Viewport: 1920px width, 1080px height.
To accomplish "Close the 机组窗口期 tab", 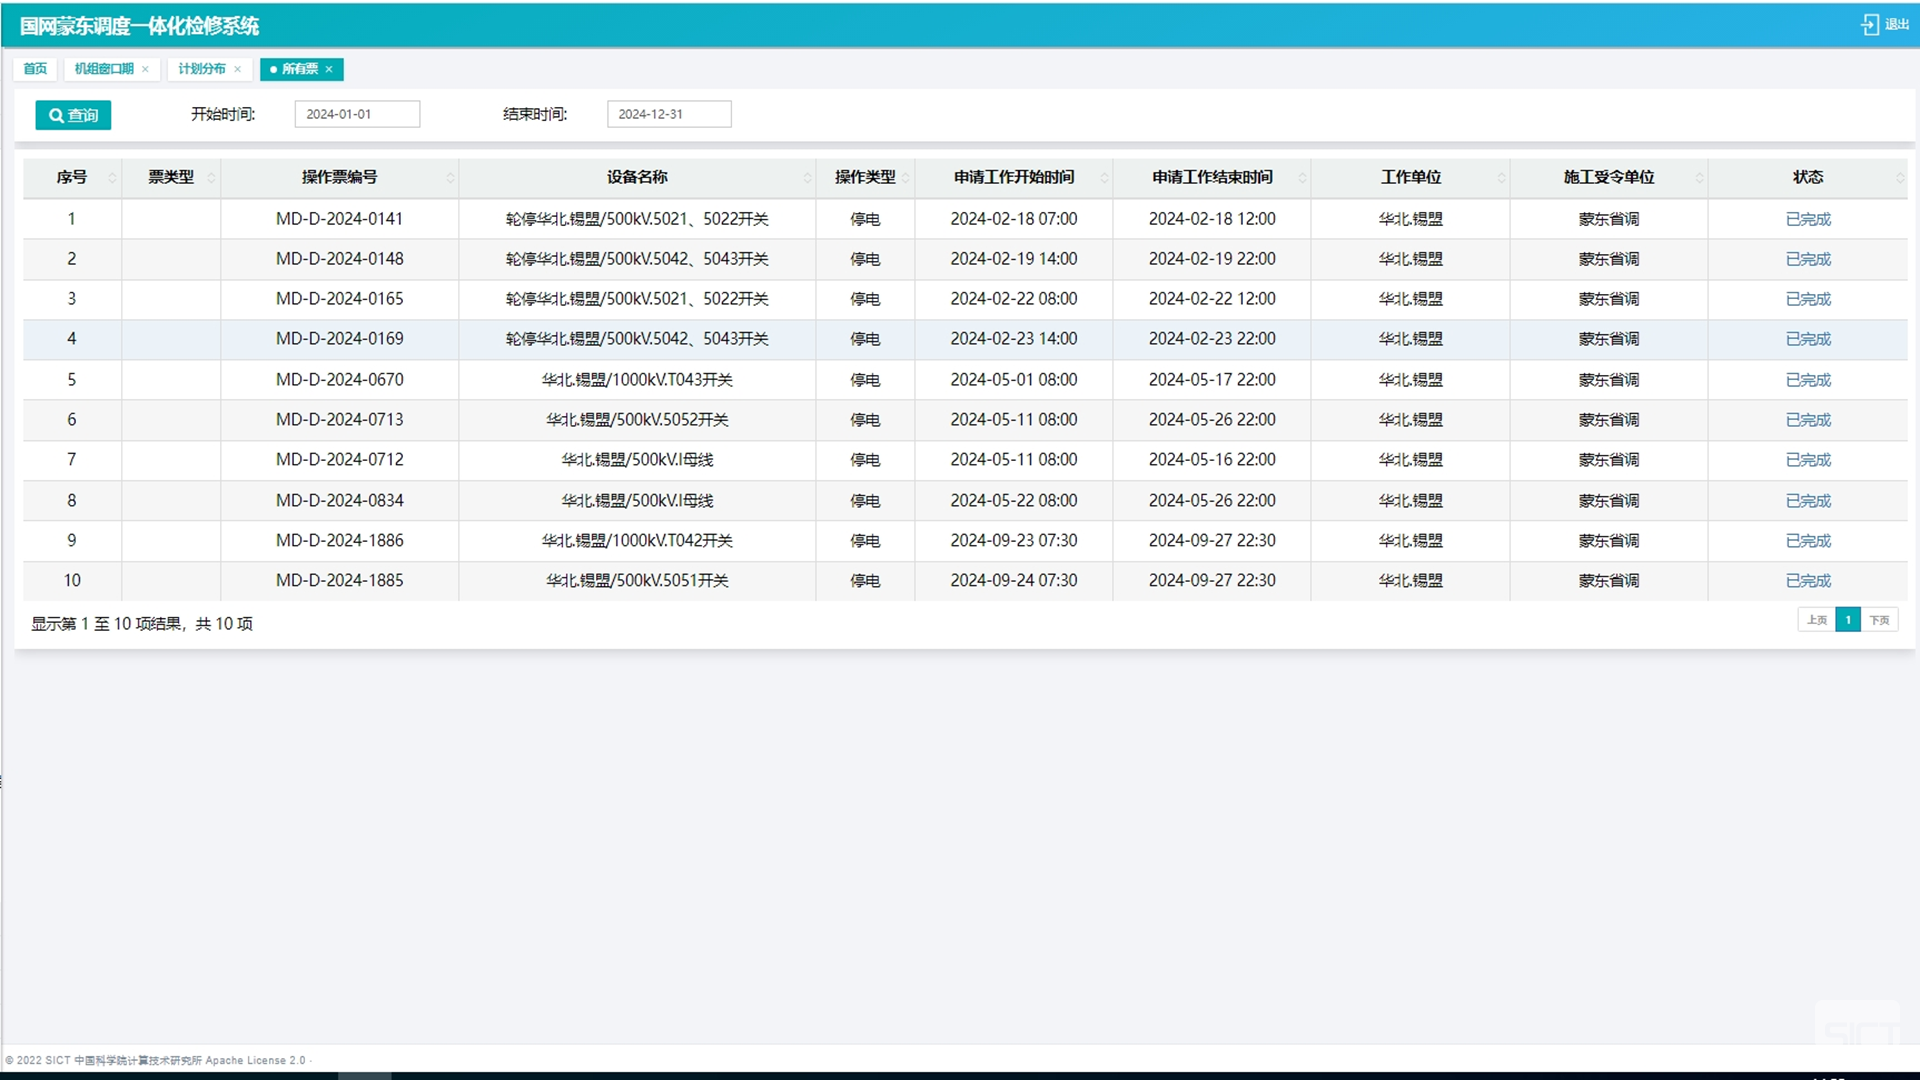I will click(146, 69).
